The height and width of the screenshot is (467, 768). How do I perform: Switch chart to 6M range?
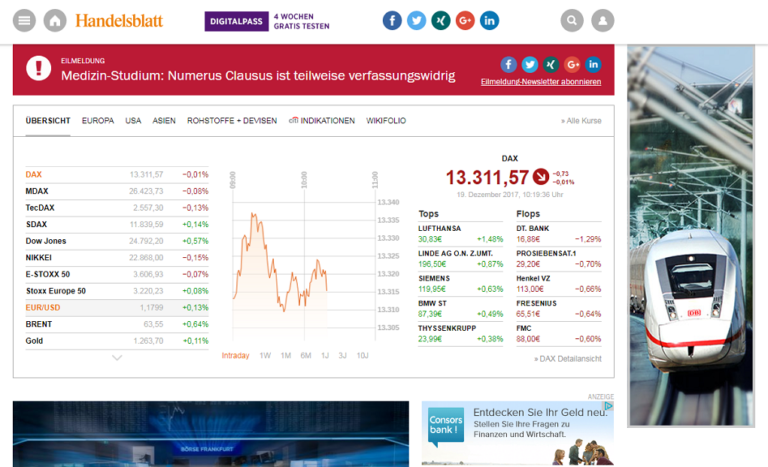pyautogui.click(x=306, y=355)
